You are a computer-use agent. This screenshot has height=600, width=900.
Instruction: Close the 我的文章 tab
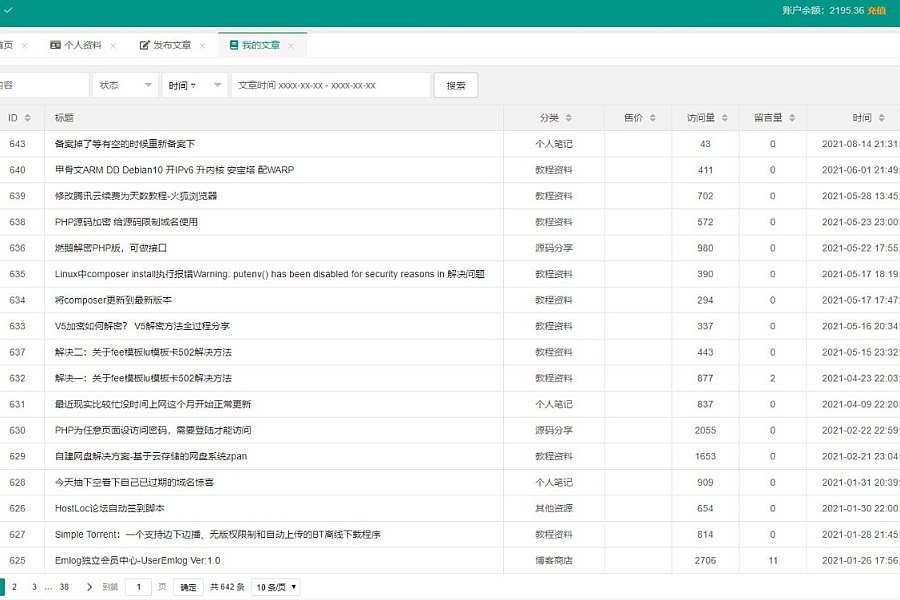point(291,46)
